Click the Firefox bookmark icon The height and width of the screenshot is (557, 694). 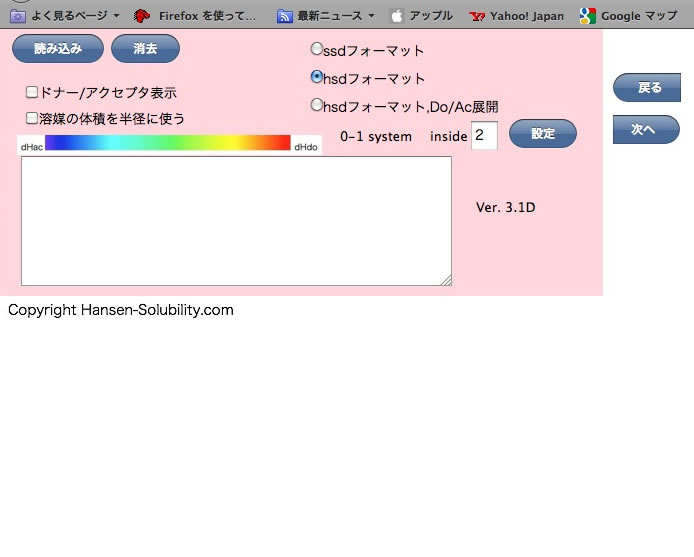pos(142,16)
